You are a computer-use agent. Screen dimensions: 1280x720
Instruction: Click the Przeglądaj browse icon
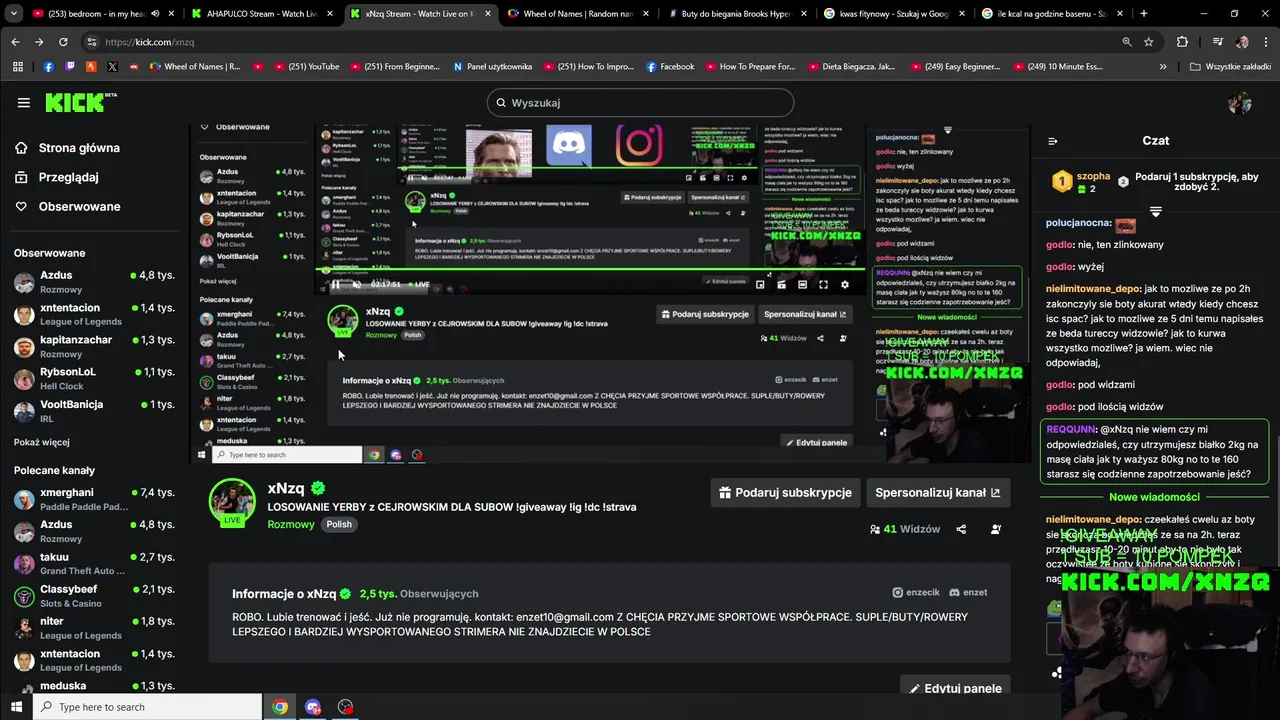point(21,177)
